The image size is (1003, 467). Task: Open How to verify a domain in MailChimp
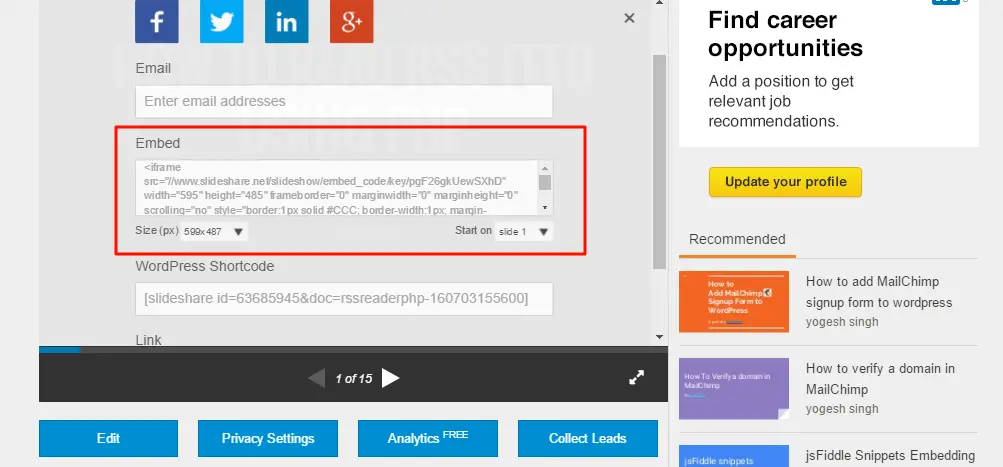pos(880,379)
